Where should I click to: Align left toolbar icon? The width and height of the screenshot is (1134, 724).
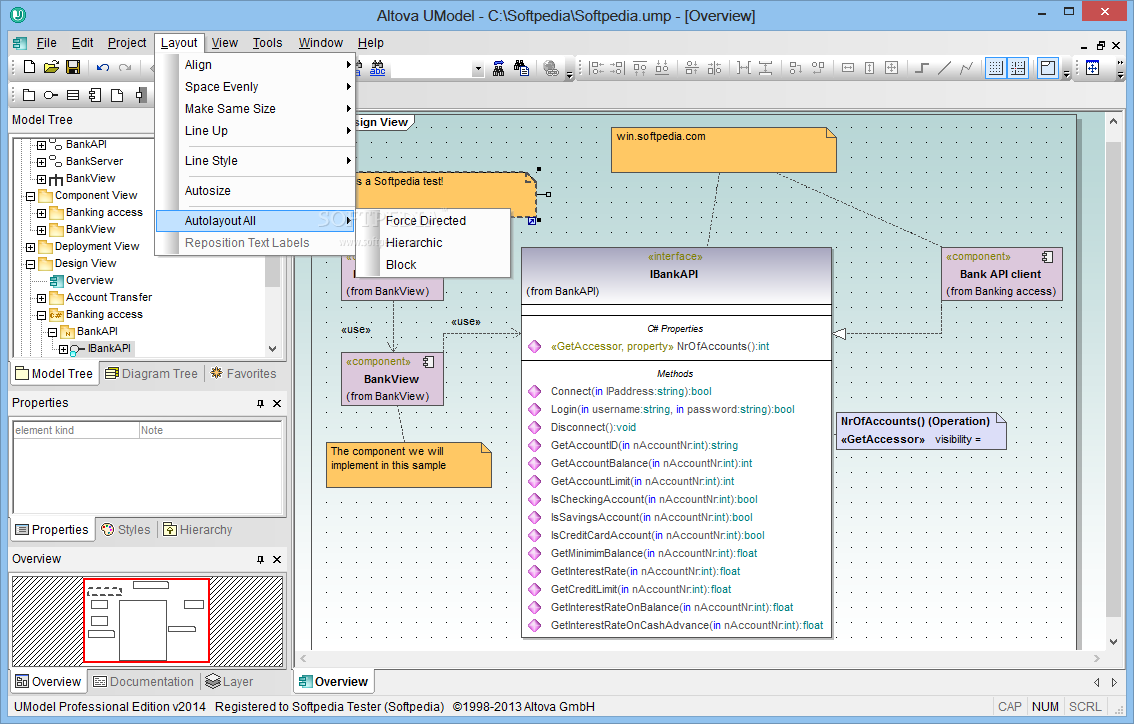point(596,68)
